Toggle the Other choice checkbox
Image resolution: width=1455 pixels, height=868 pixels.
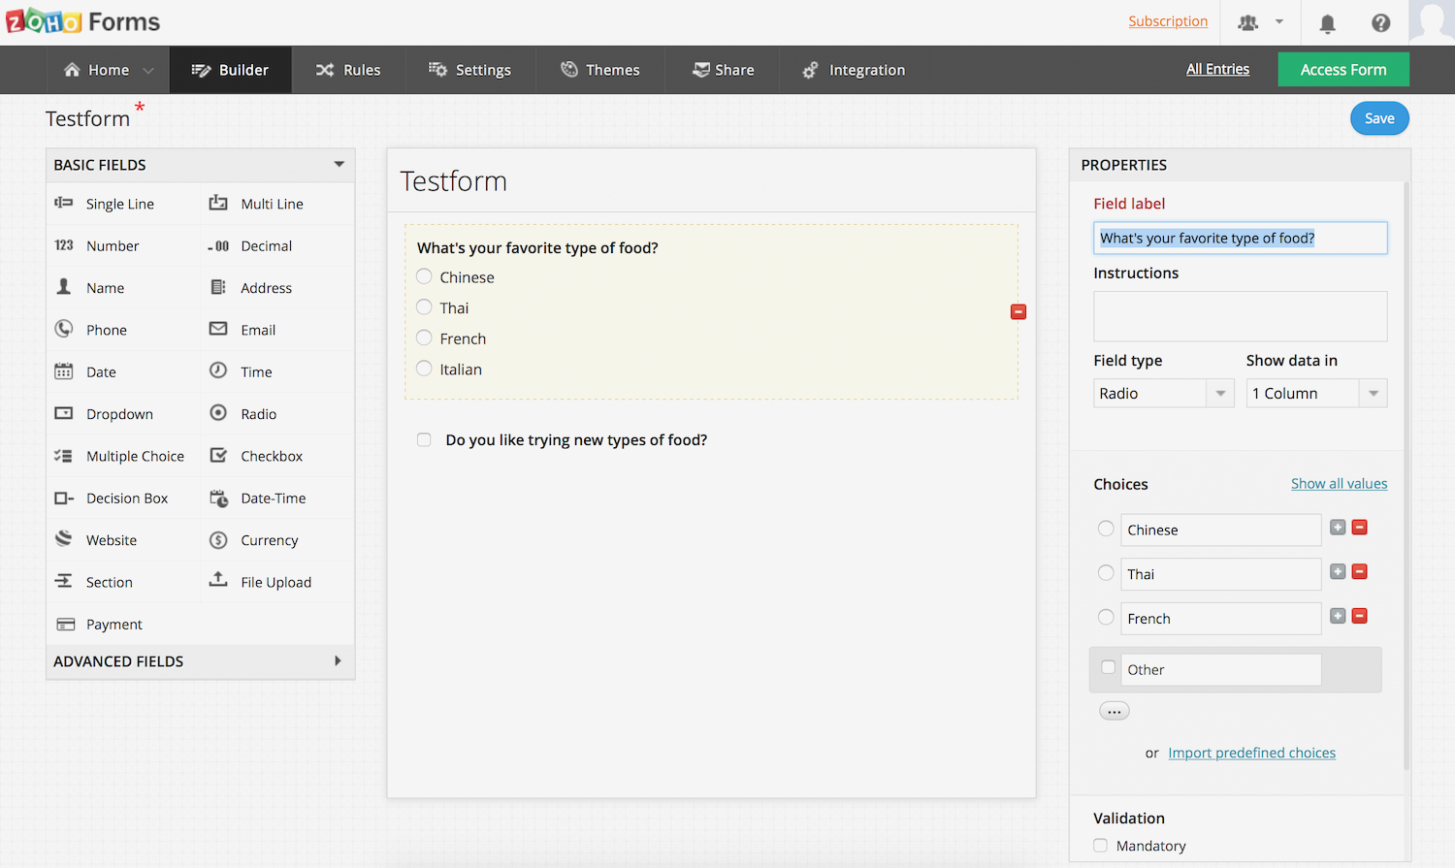point(1108,668)
